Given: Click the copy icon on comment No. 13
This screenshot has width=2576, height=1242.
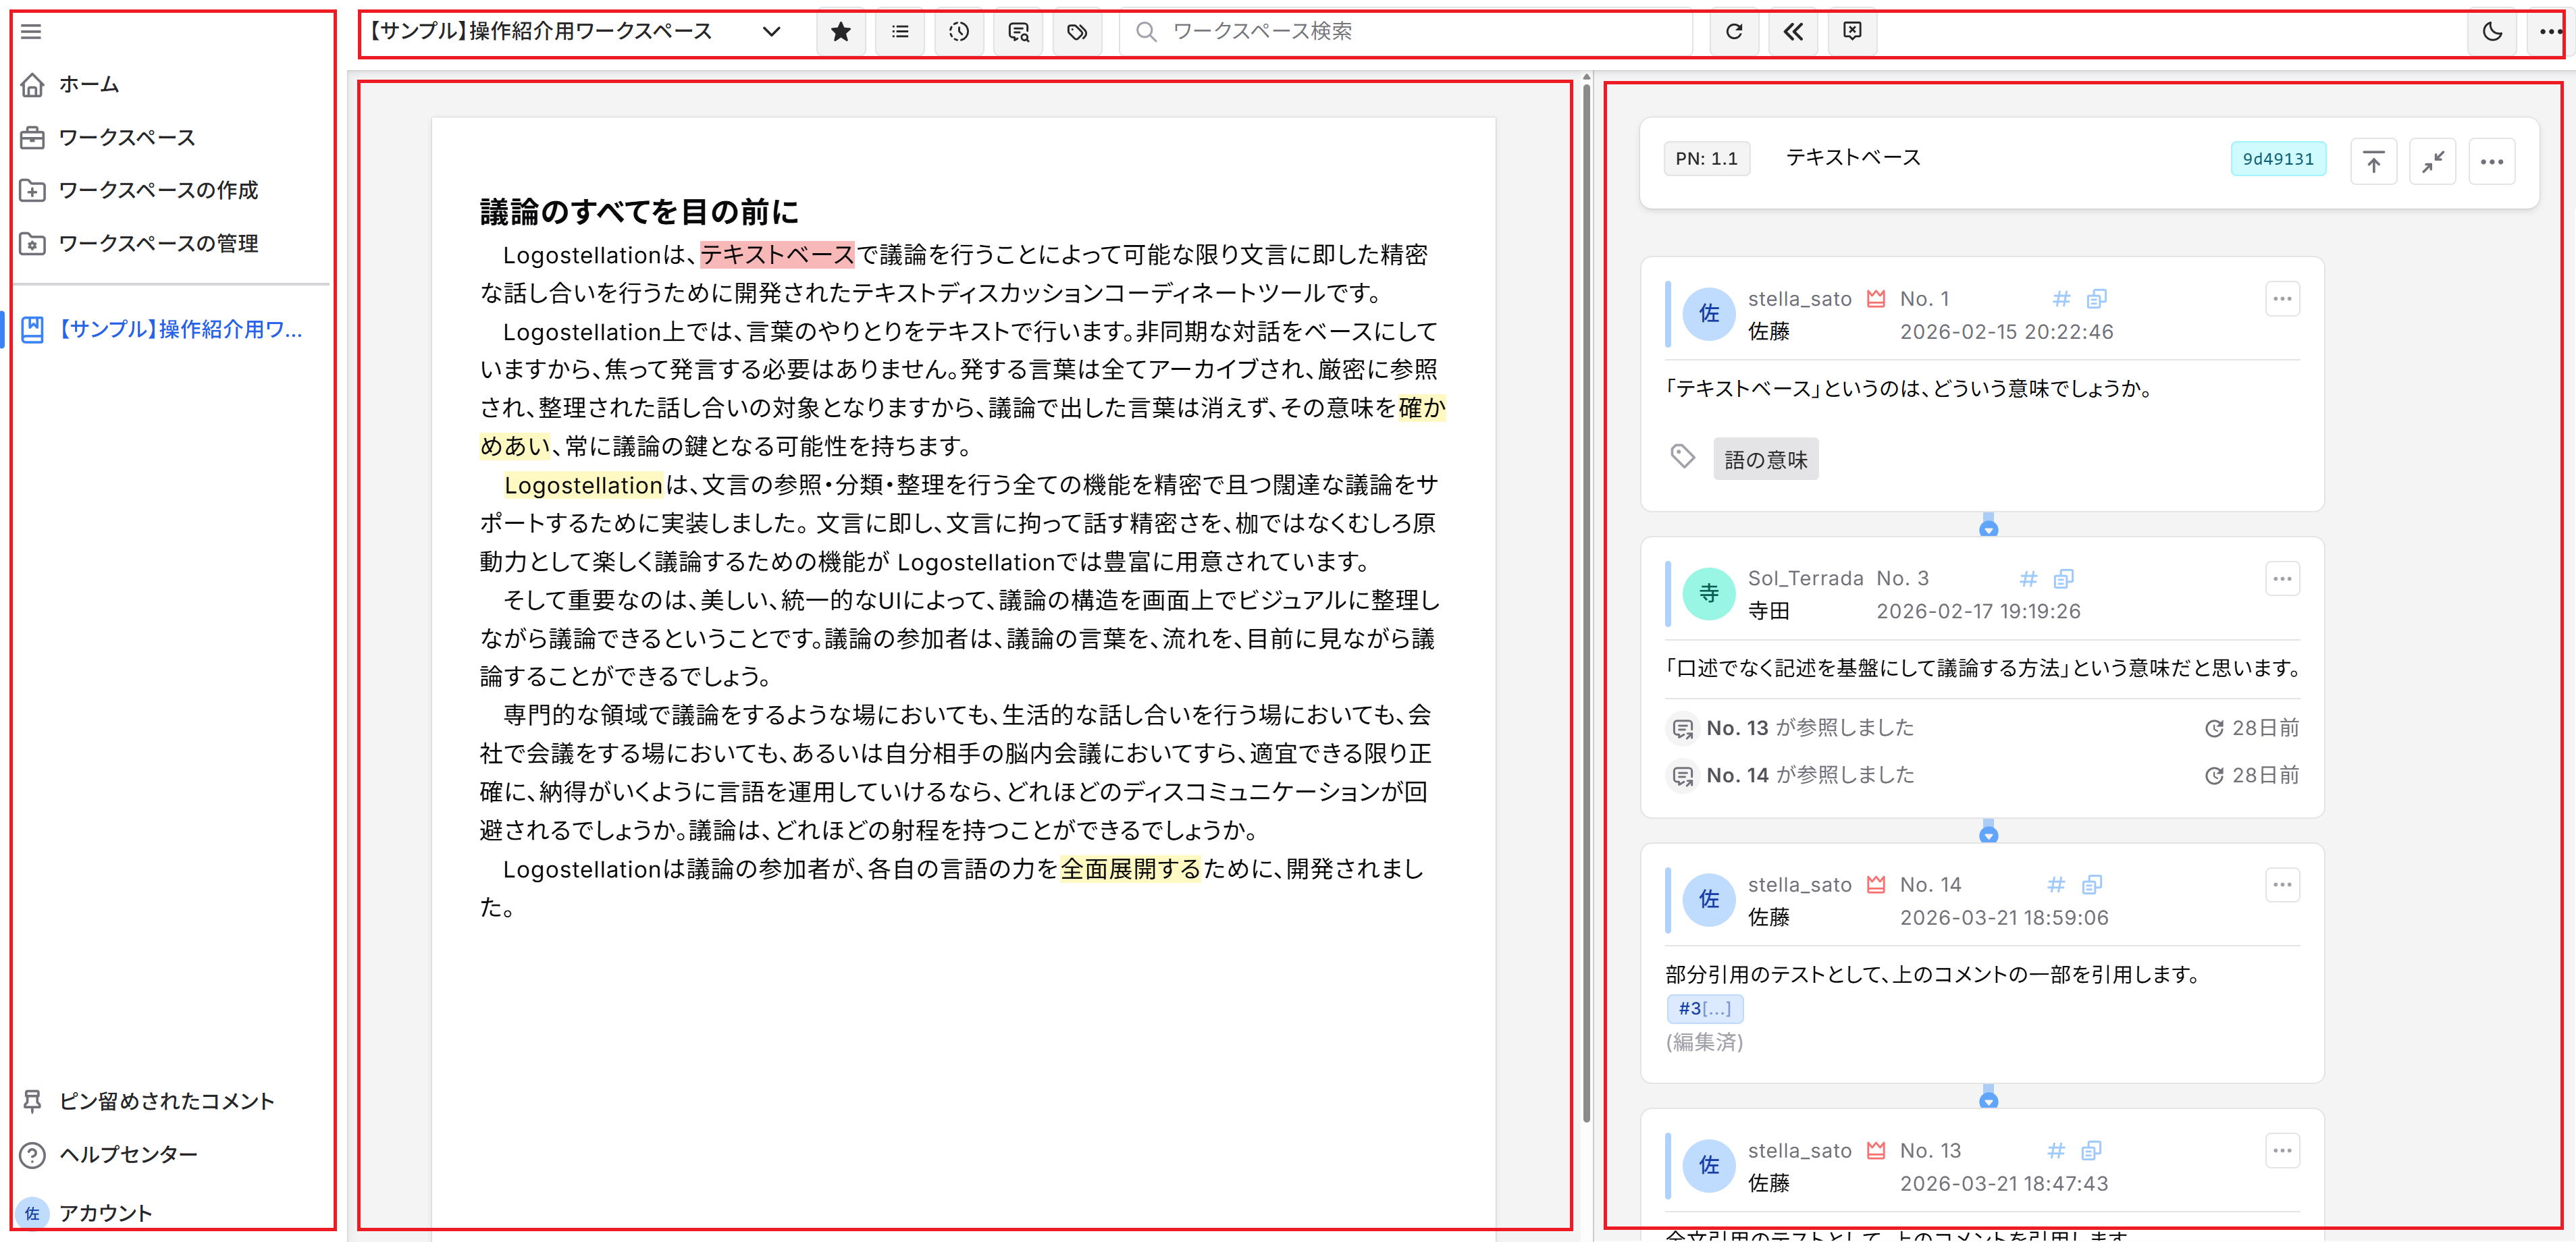Looking at the screenshot, I should coord(2092,1151).
